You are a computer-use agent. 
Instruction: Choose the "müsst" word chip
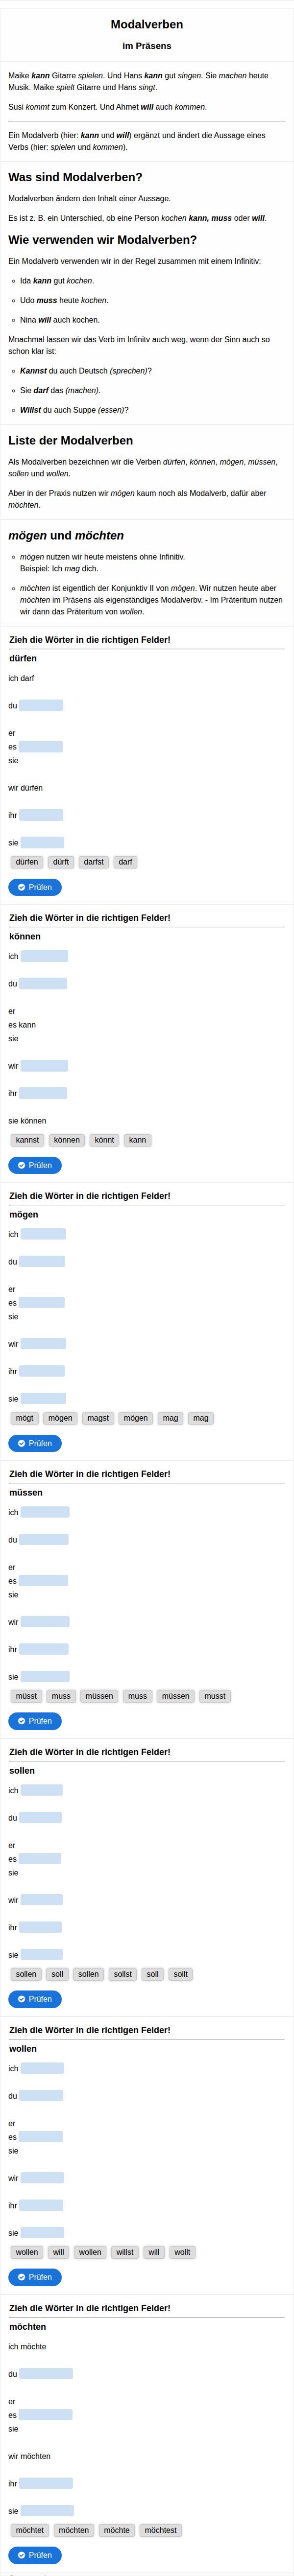26,1696
